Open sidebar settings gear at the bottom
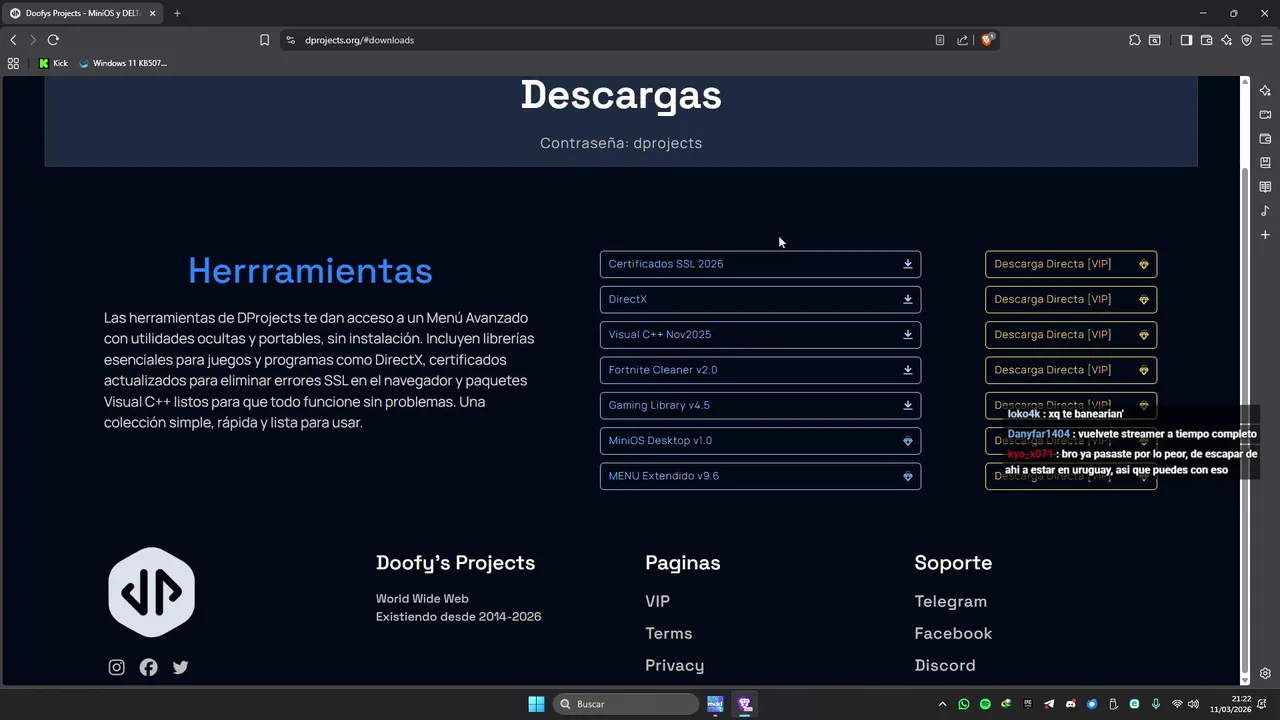 [x=1265, y=674]
